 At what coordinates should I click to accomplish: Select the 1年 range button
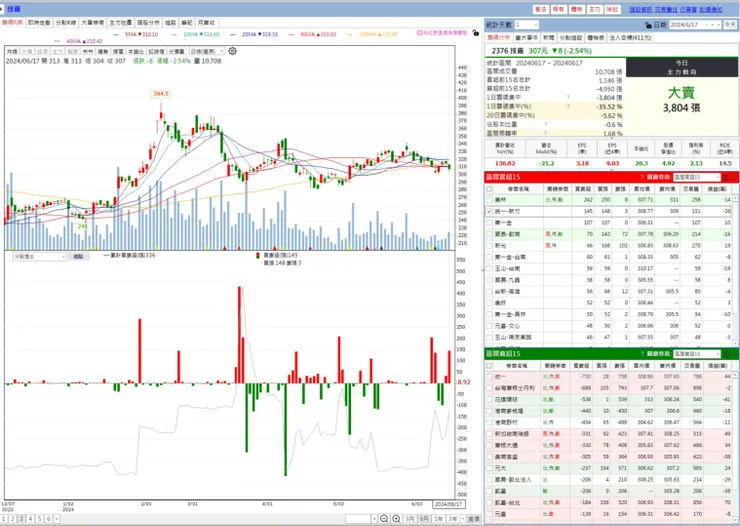pyautogui.click(x=438, y=518)
